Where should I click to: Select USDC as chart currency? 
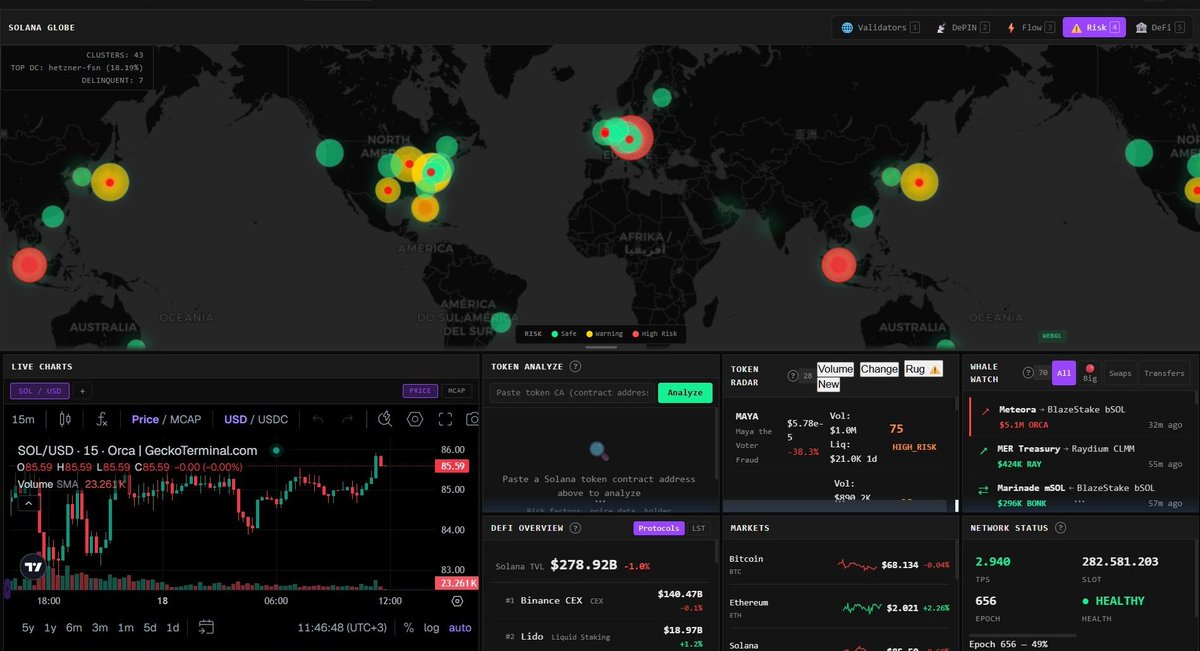click(x=273, y=420)
